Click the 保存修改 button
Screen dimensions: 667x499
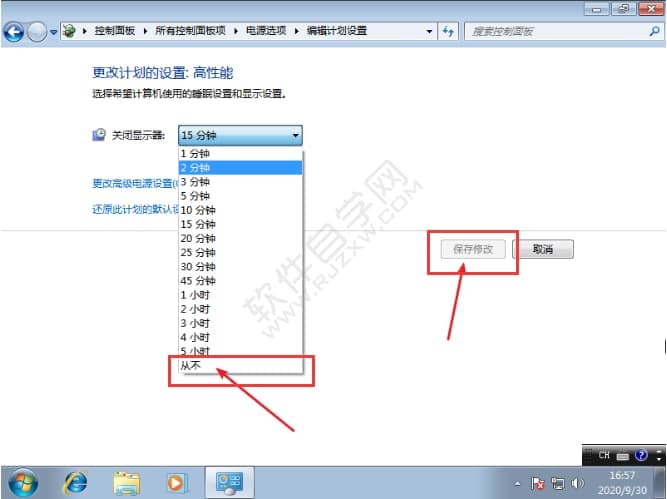[473, 249]
